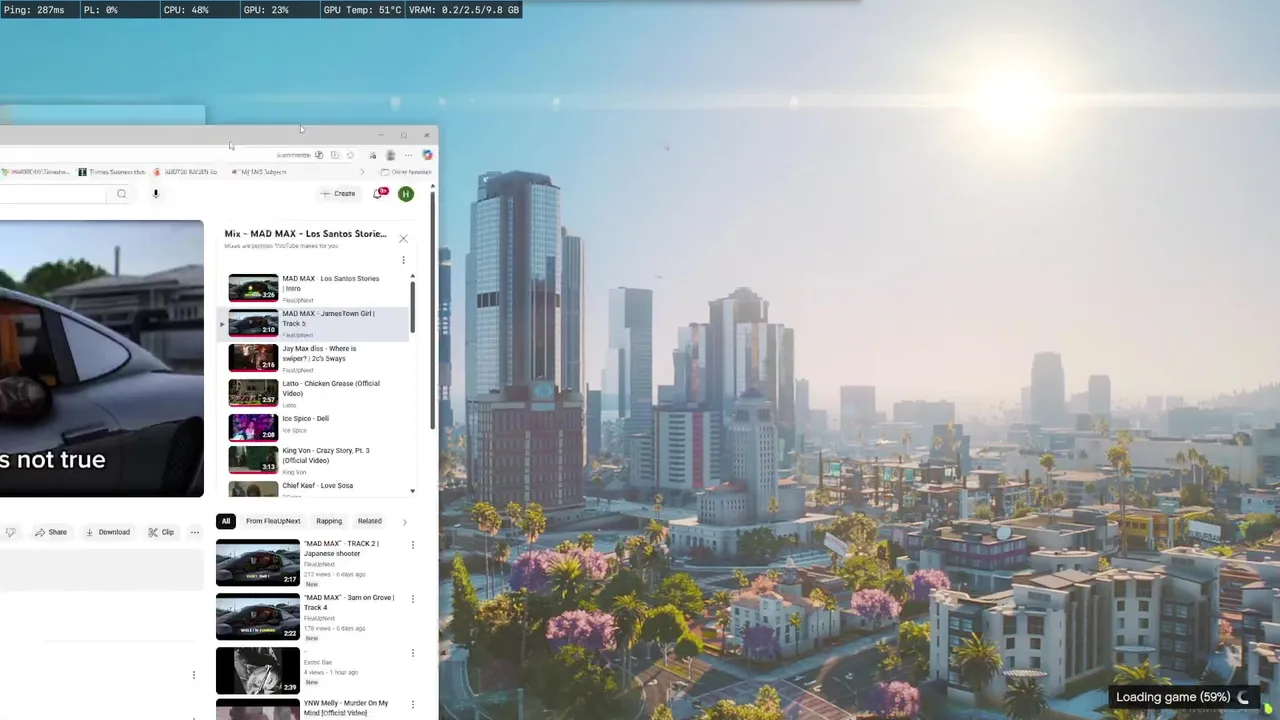Open the MAD MAX TRACK 2 Japanese shooter video
1280x720 pixels.
pos(258,563)
